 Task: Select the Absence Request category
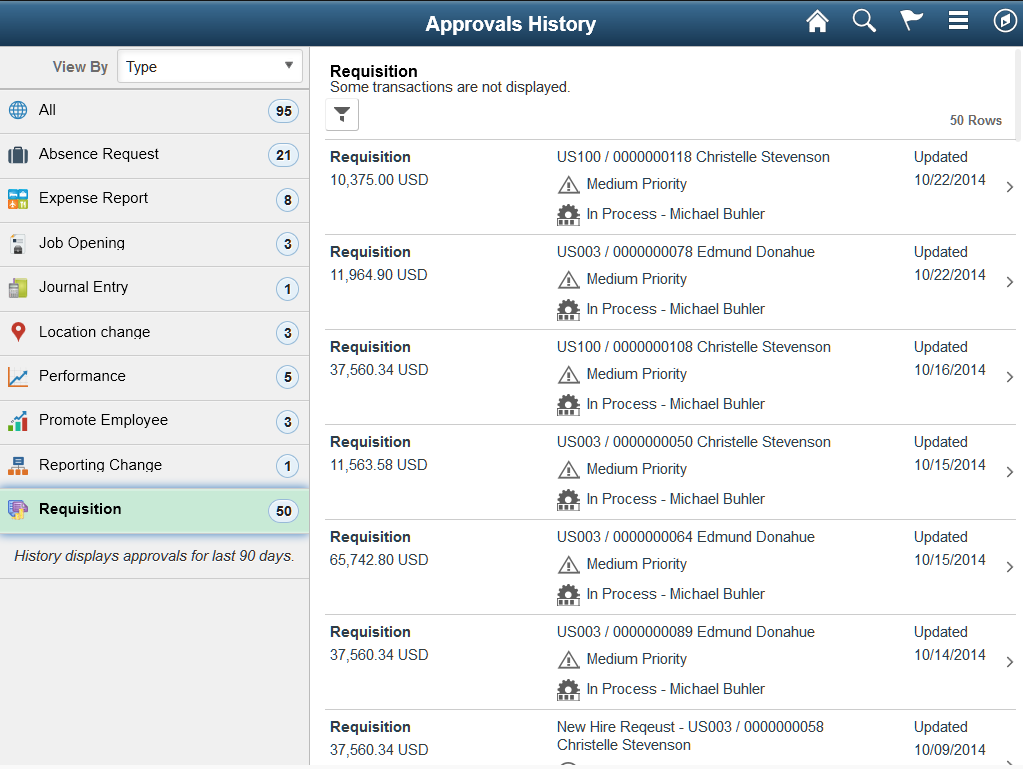155,155
